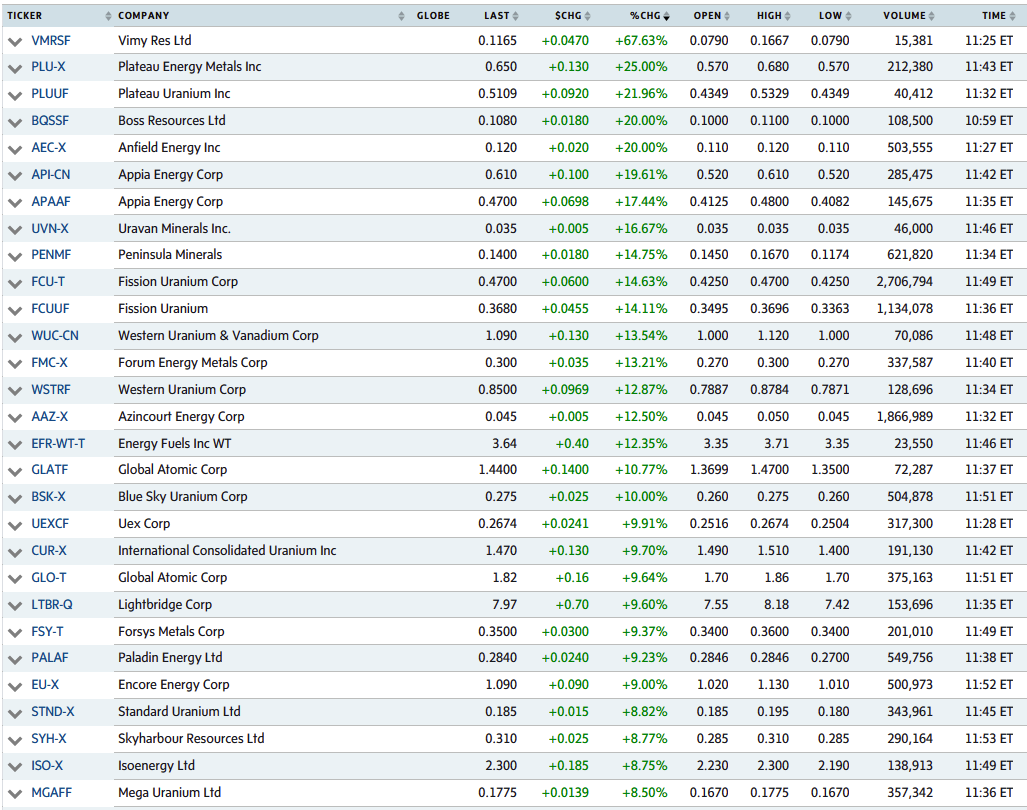Select 'Boss Resources Ltd' company name
Viewport: 1027px width, 810px height.
172,120
